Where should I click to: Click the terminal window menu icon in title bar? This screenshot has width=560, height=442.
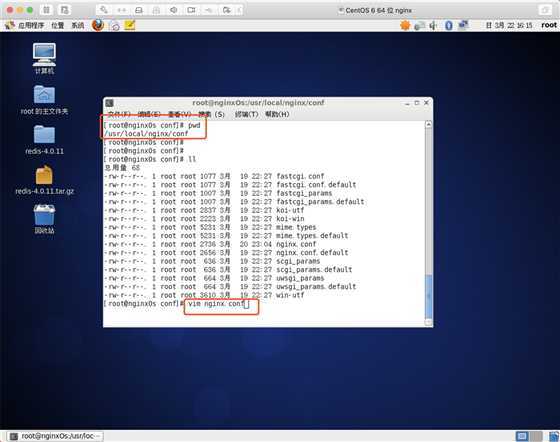coord(110,103)
